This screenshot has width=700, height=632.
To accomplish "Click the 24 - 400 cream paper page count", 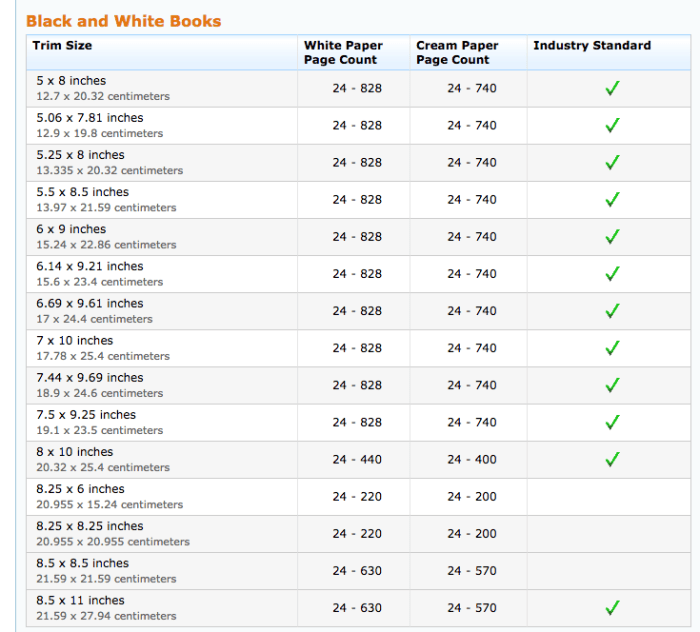I will [472, 459].
